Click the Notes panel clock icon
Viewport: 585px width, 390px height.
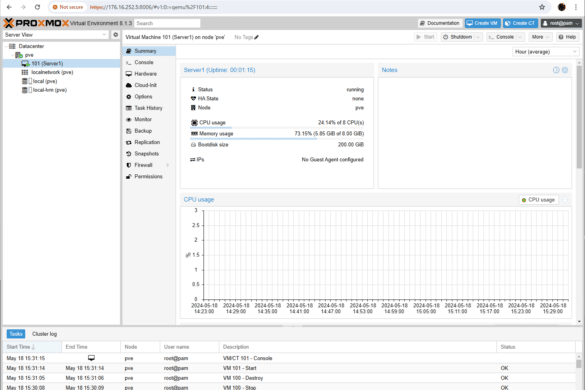(x=556, y=70)
